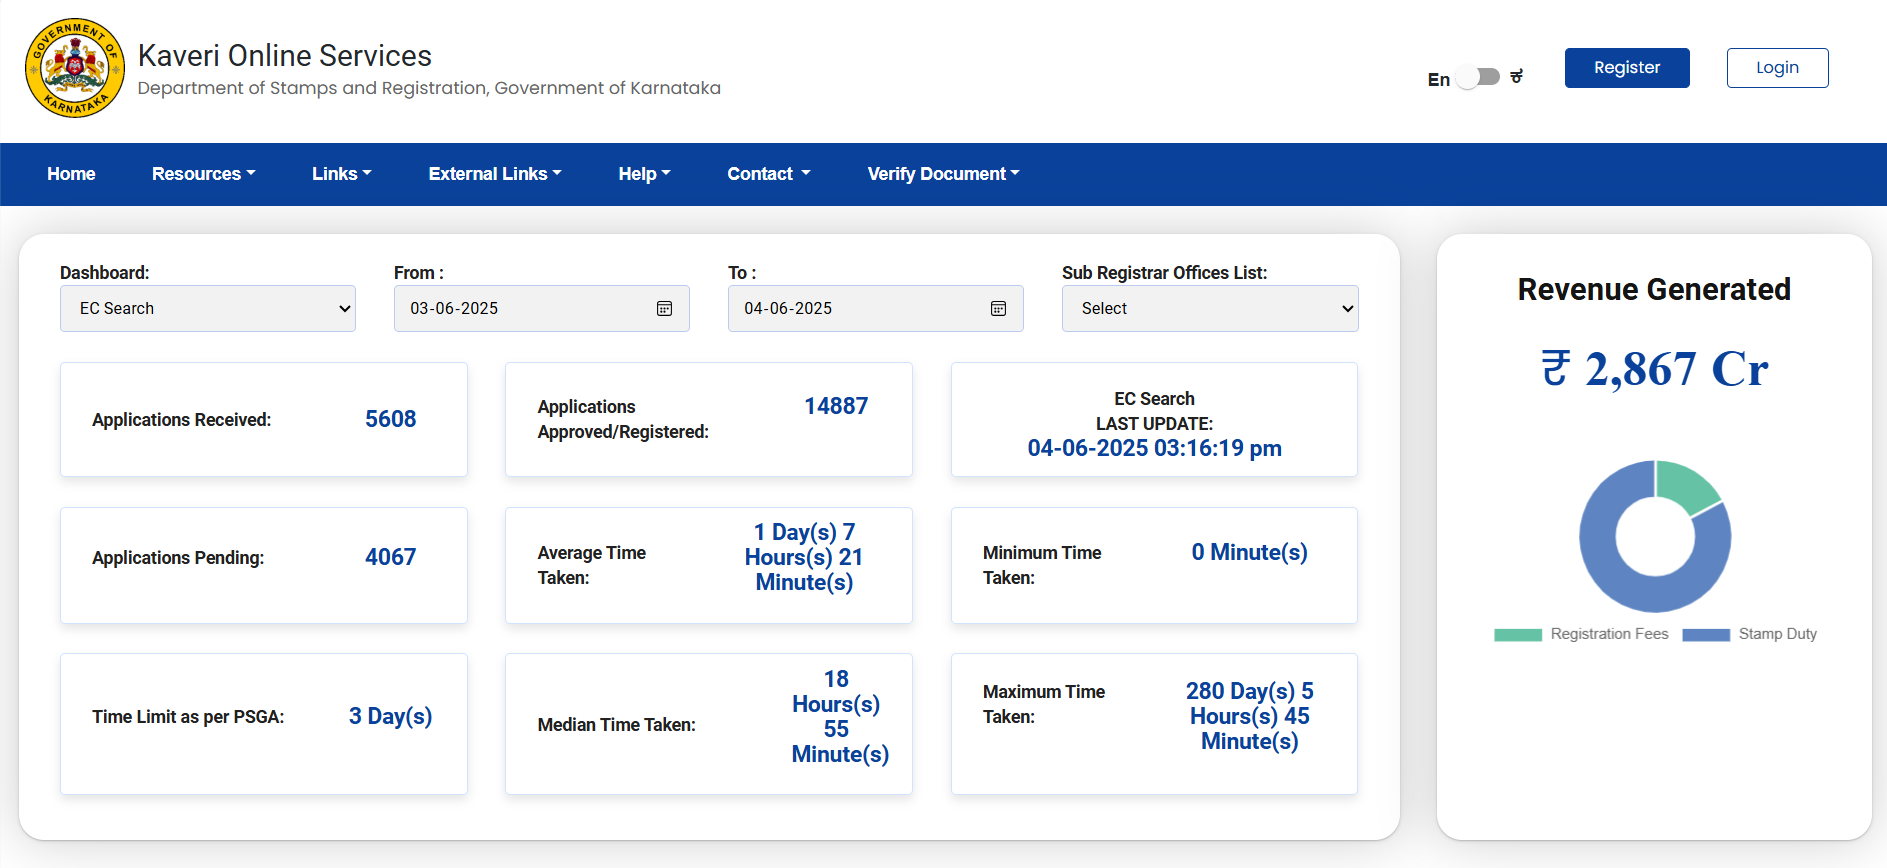This screenshot has height=868, width=1887.
Task: Click the revenue amount ₹ 2,867 Cr
Action: [1654, 369]
